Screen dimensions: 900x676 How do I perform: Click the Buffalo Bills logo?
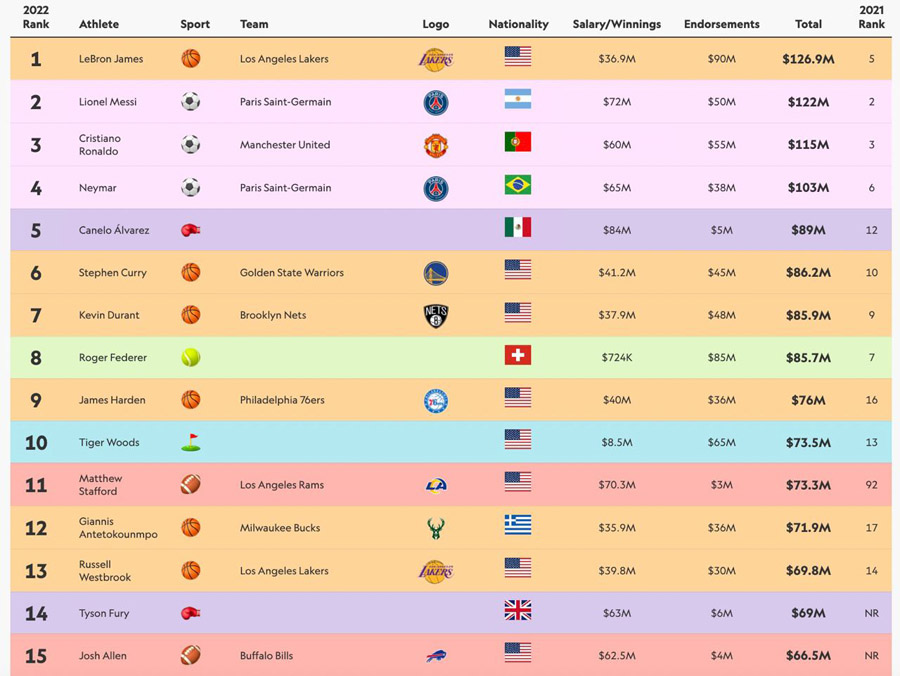(436, 656)
